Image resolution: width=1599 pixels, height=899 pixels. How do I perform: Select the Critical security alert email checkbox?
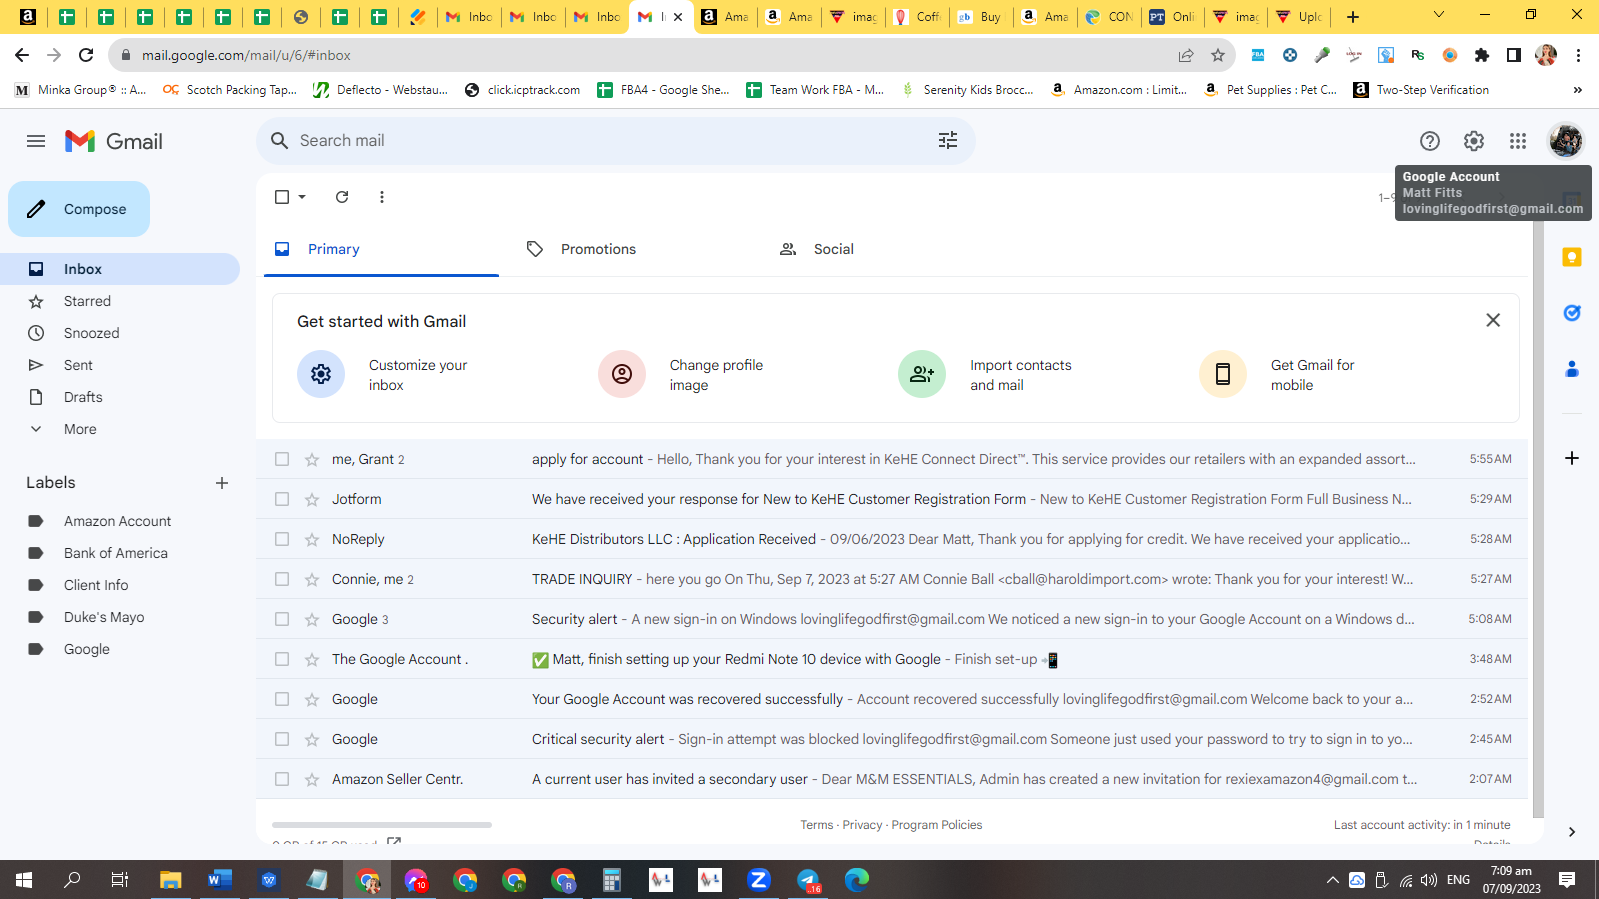pos(282,739)
